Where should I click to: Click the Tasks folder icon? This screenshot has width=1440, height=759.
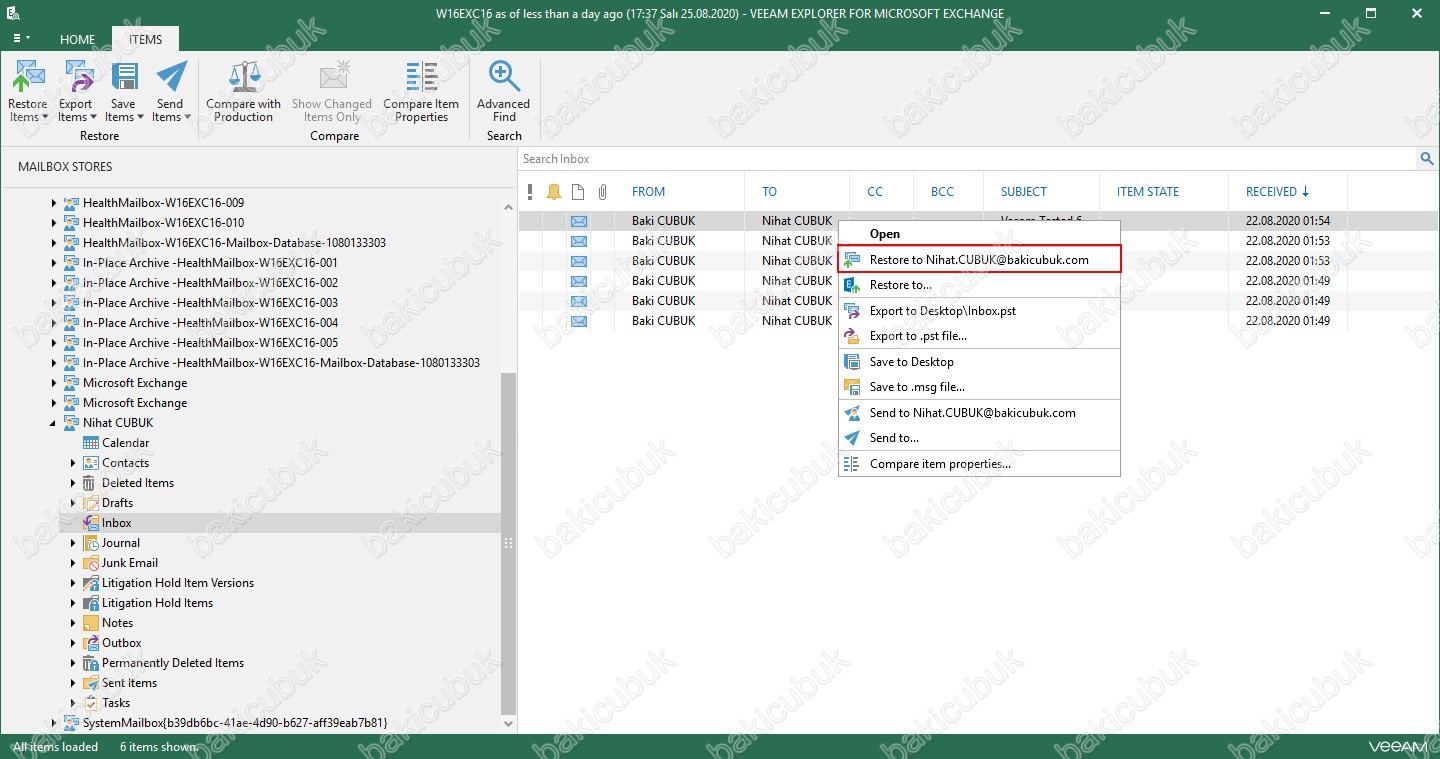(x=91, y=703)
